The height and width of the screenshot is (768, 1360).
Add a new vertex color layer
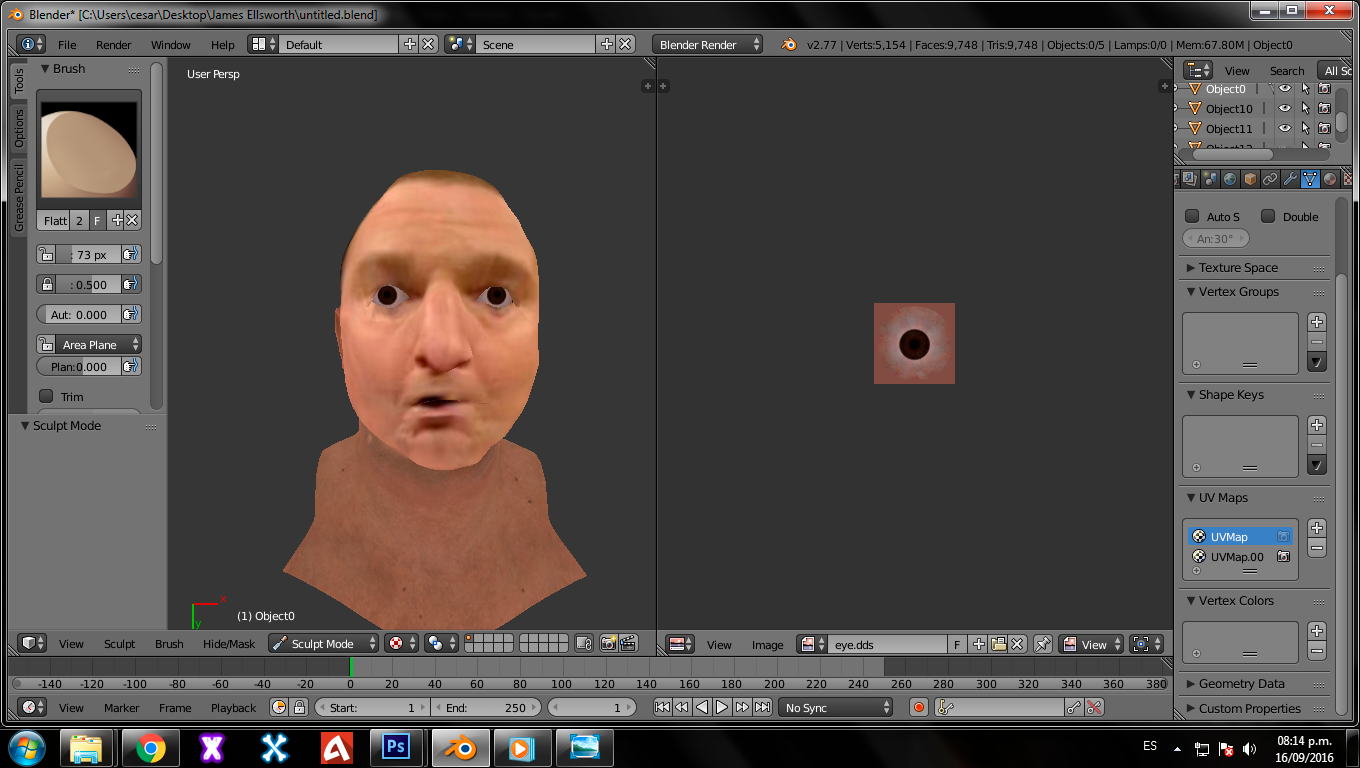click(1317, 631)
